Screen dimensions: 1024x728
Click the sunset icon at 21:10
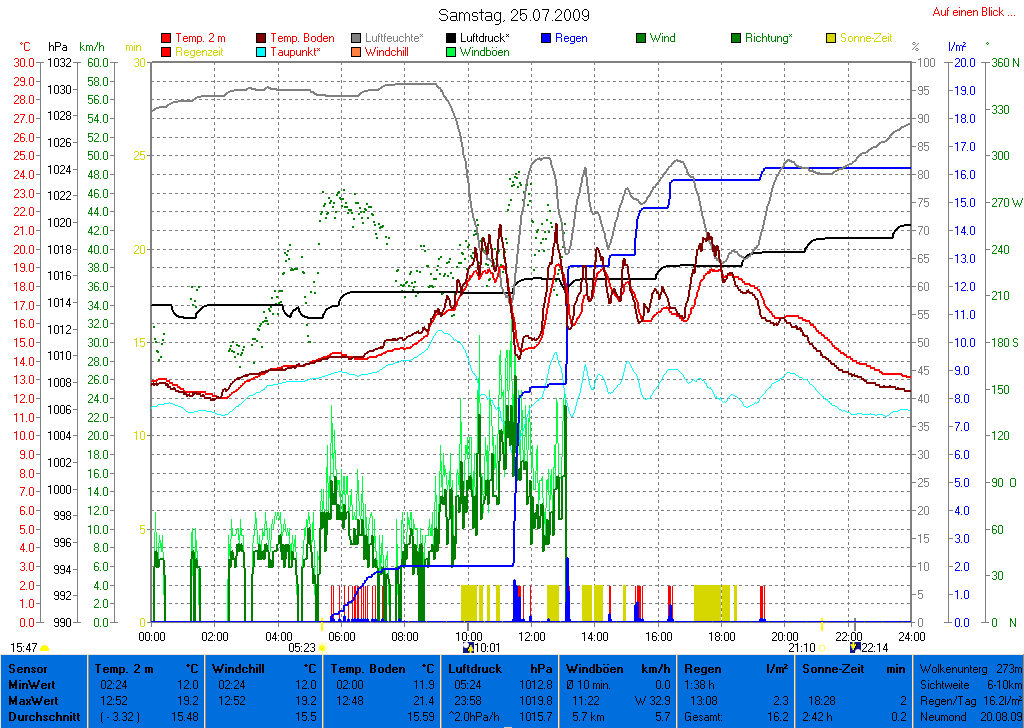[x=823, y=649]
